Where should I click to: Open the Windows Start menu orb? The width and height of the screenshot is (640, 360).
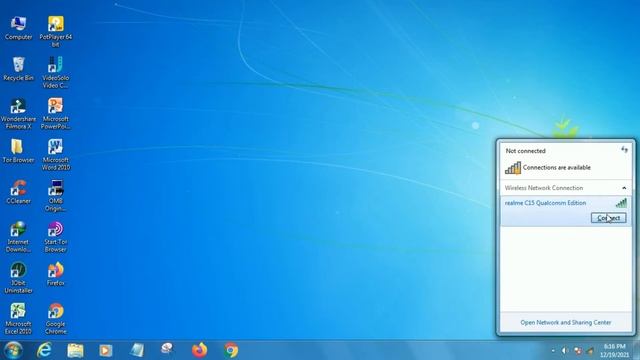[13, 350]
